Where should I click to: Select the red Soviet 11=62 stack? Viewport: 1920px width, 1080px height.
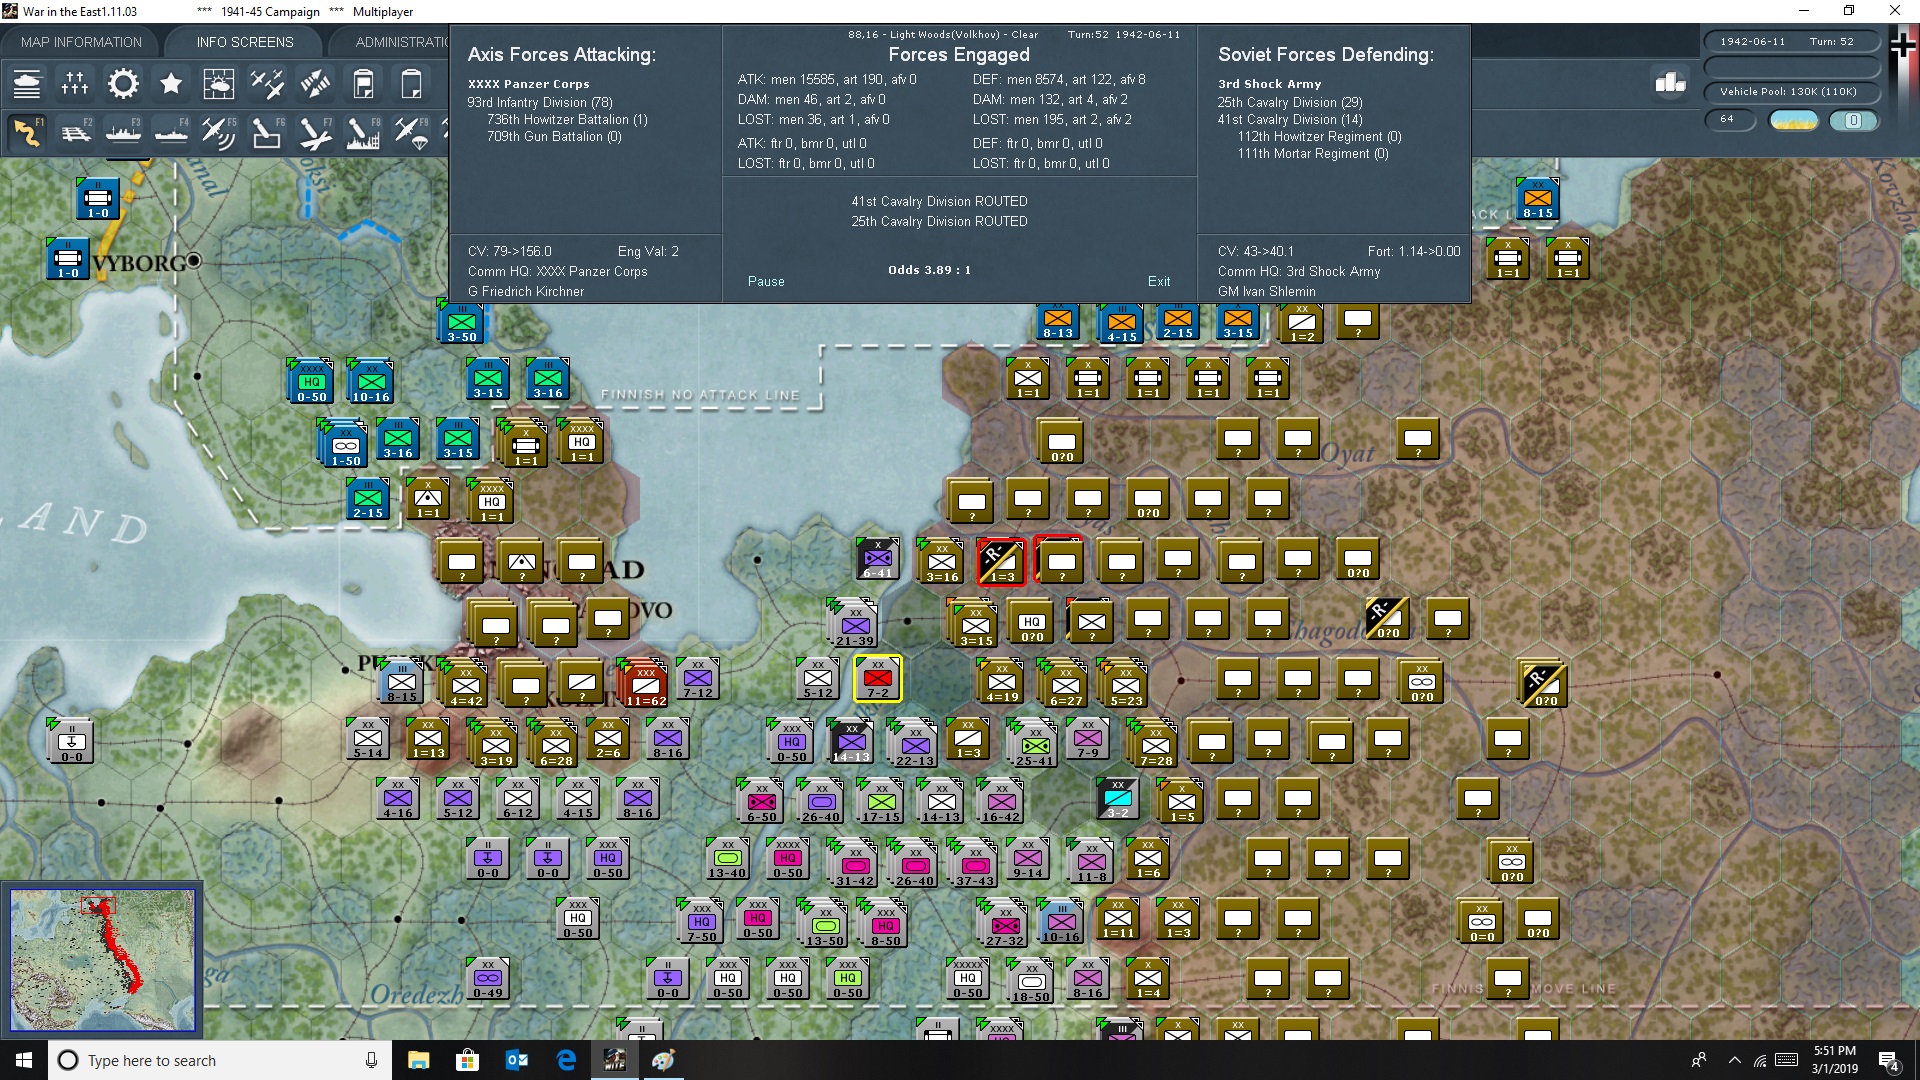(644, 683)
